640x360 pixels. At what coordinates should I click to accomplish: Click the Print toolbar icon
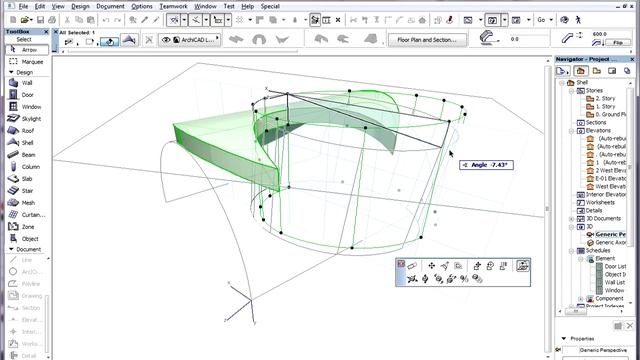[52, 20]
